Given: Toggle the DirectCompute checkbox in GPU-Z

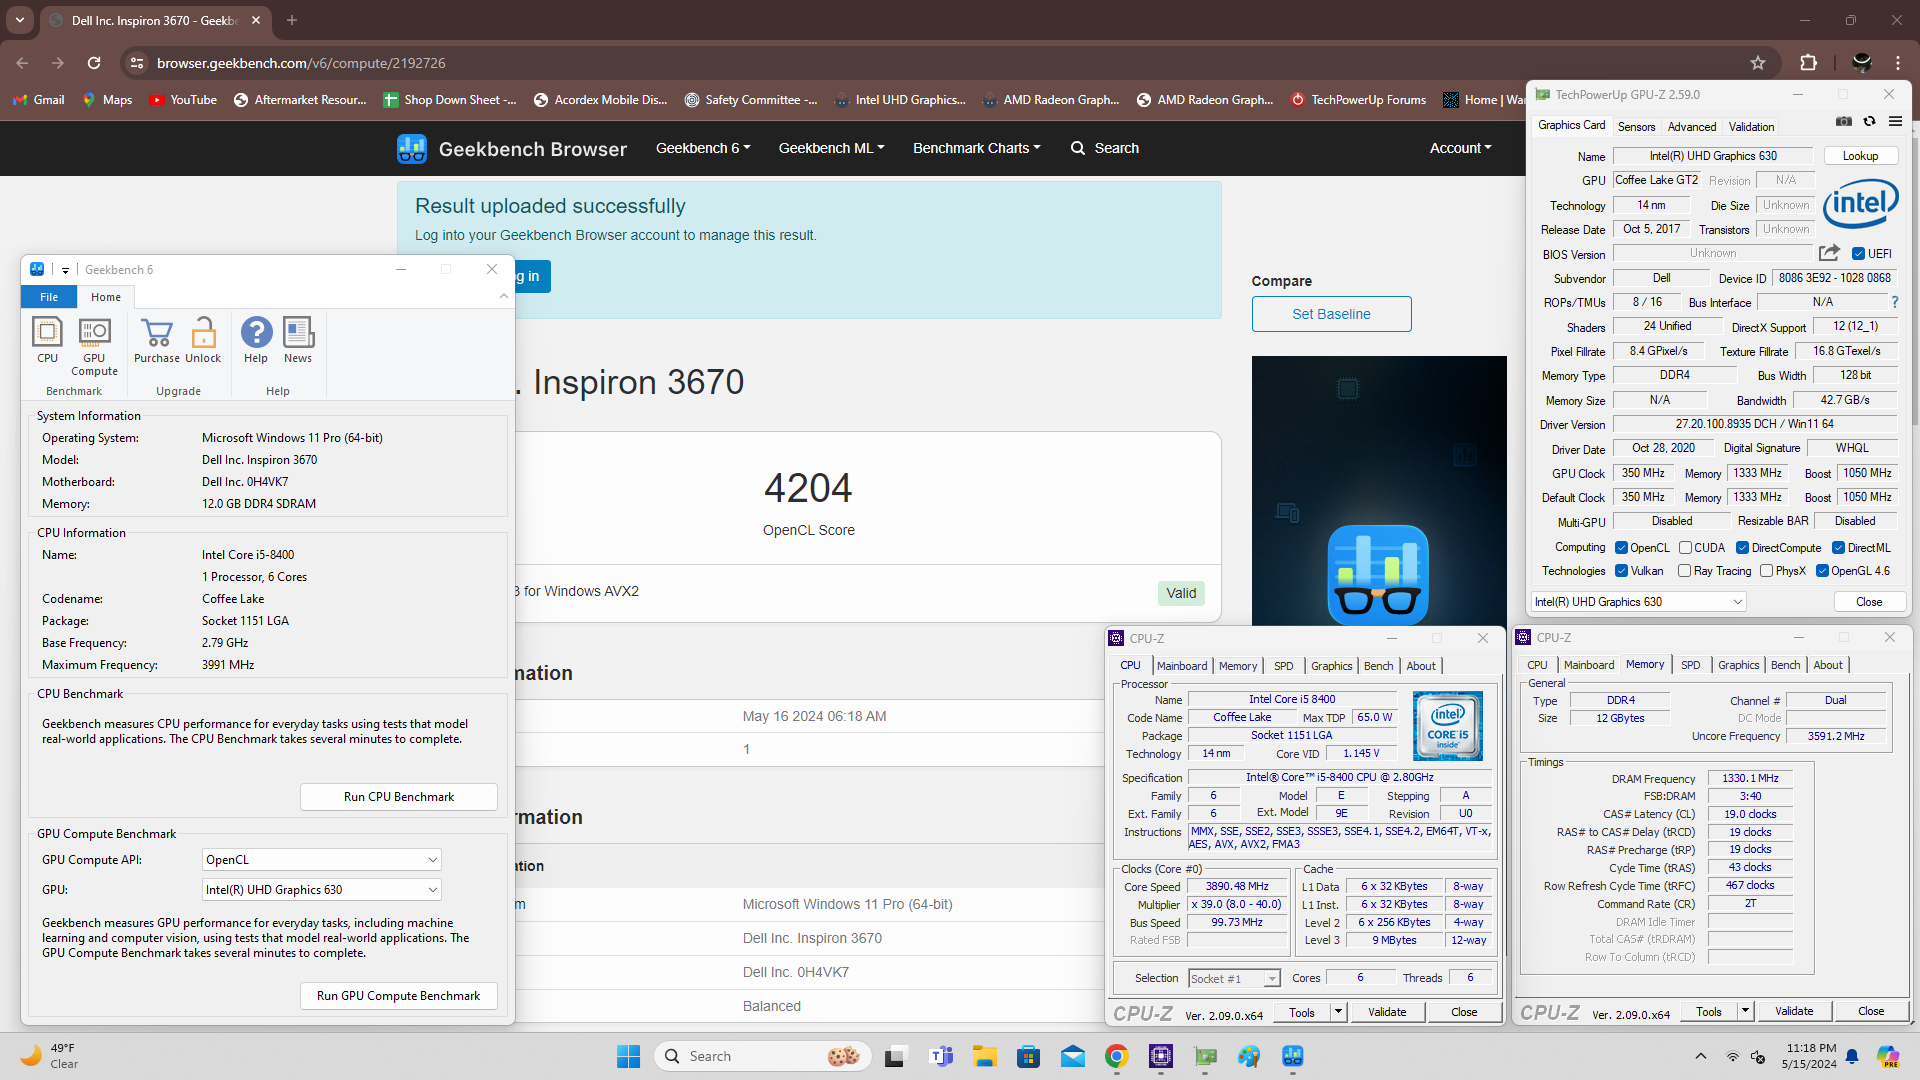Looking at the screenshot, I should 1742,548.
